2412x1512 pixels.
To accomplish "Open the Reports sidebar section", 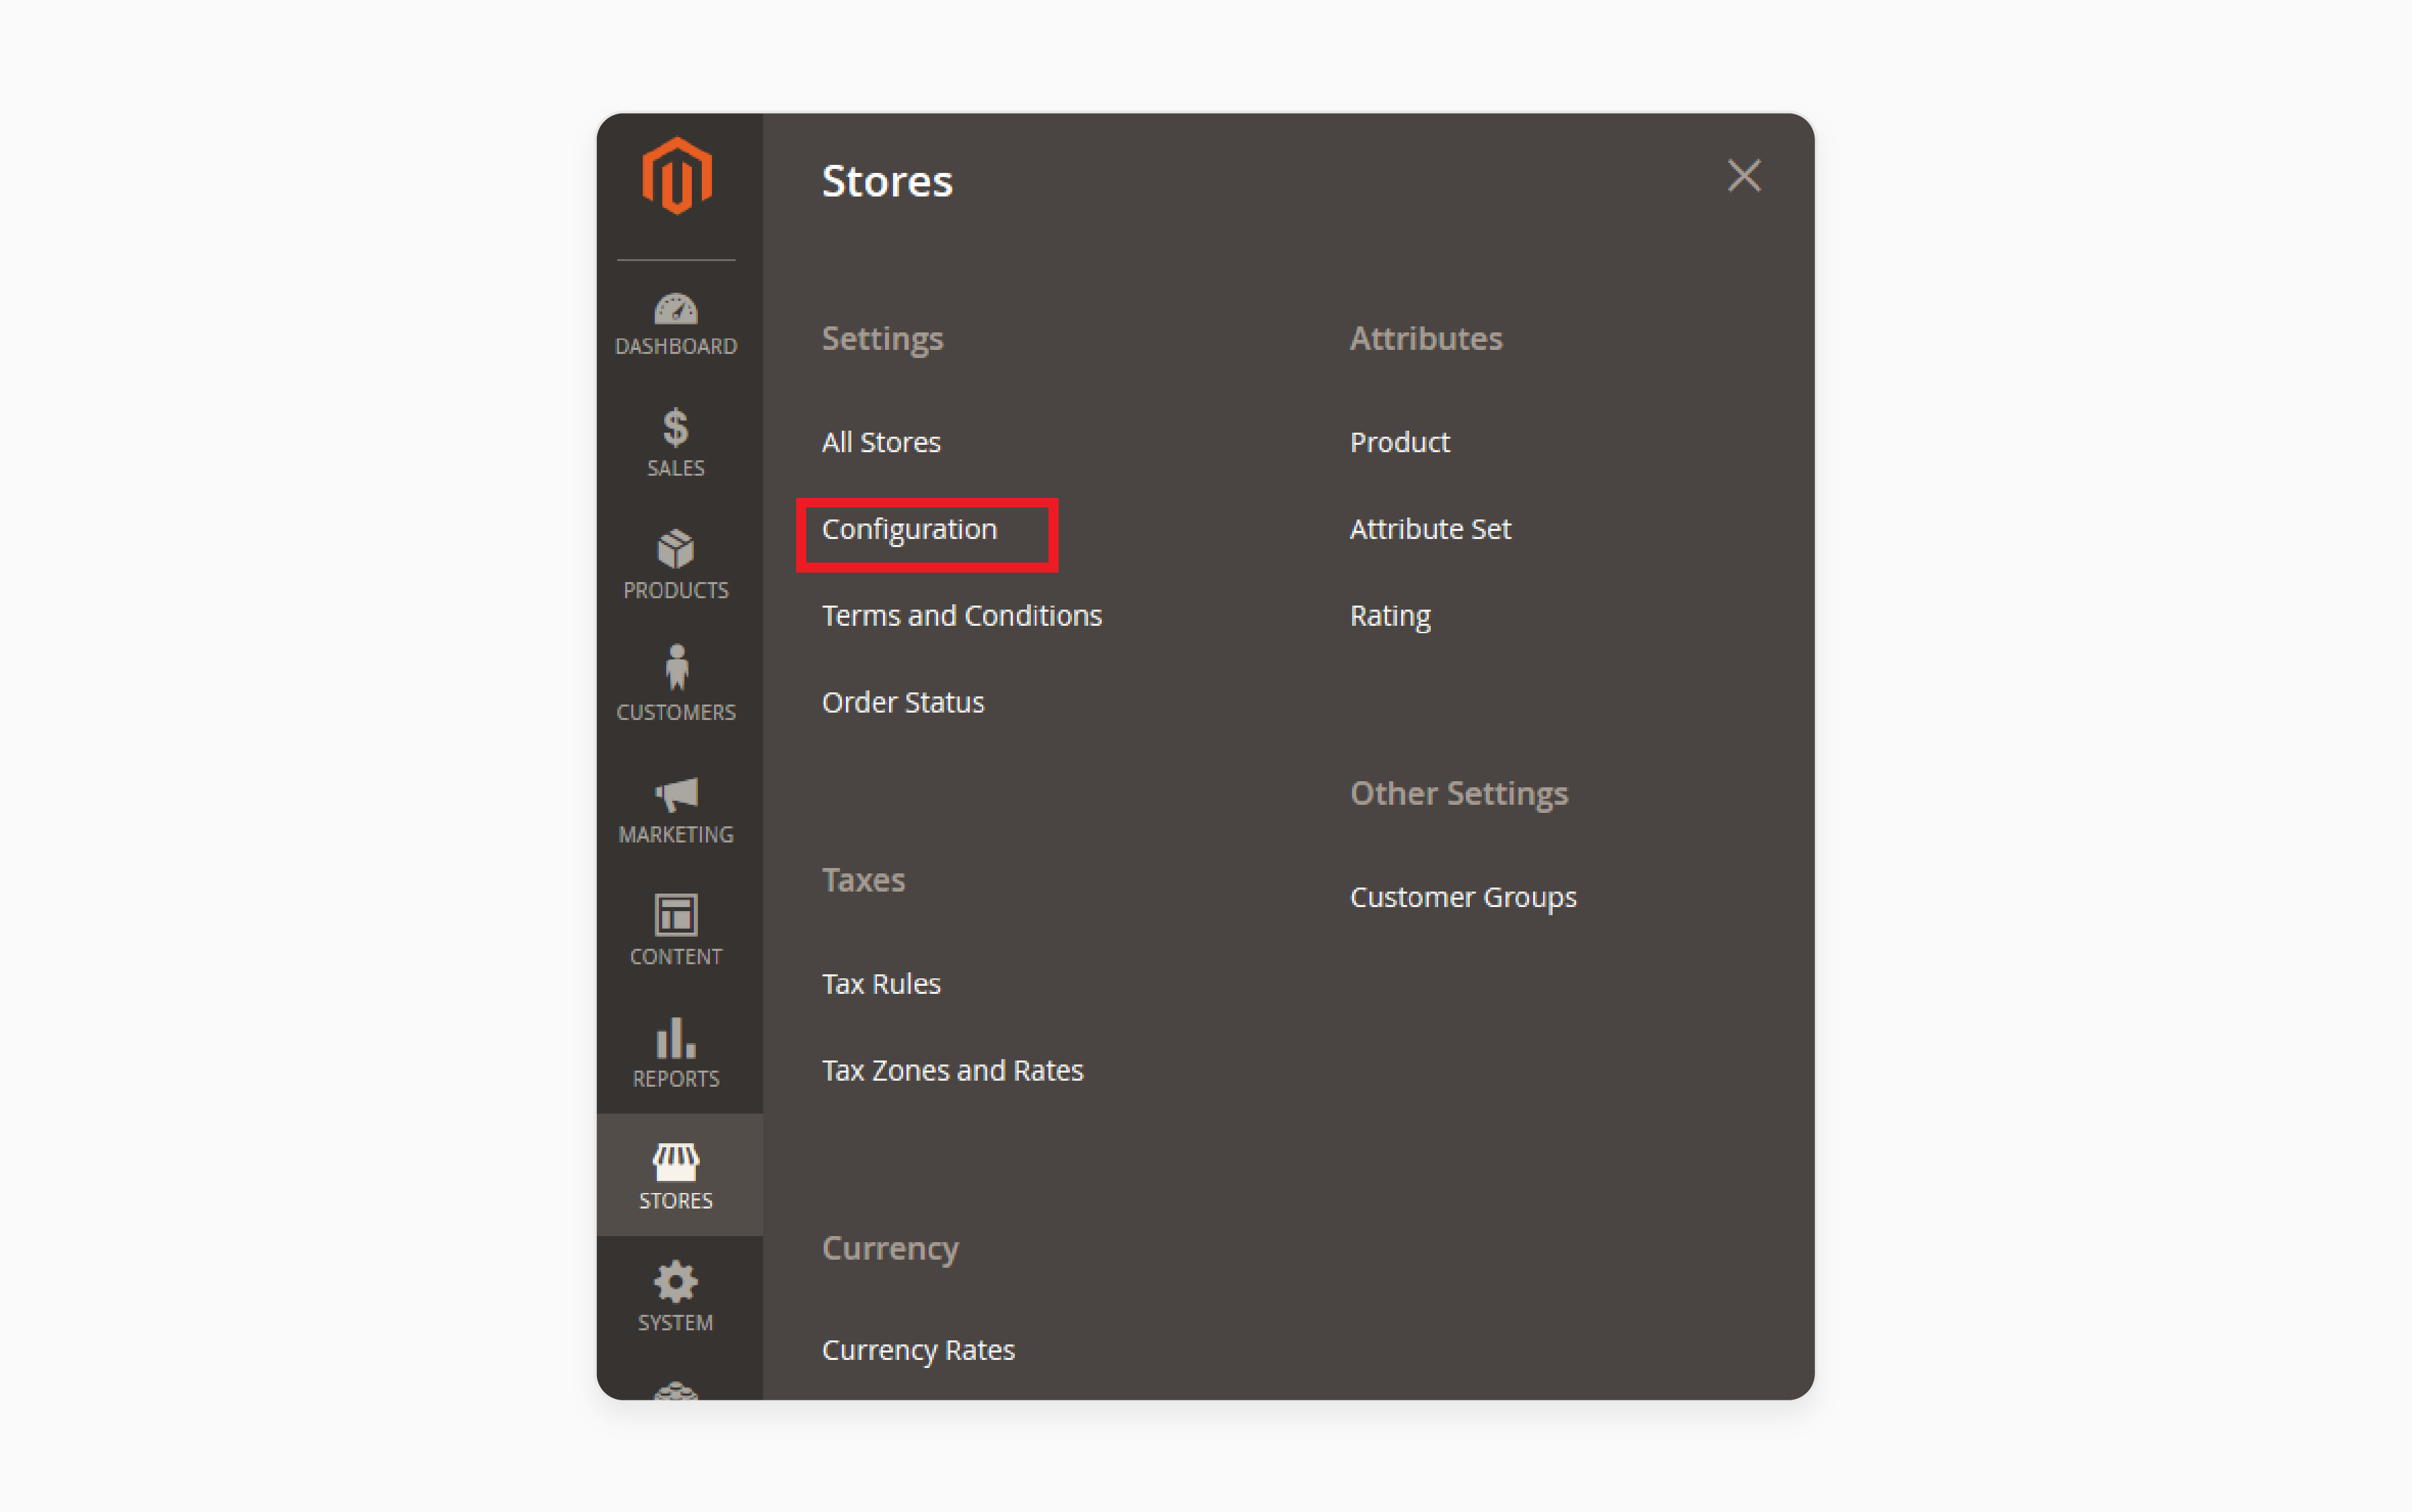I will [x=677, y=1053].
